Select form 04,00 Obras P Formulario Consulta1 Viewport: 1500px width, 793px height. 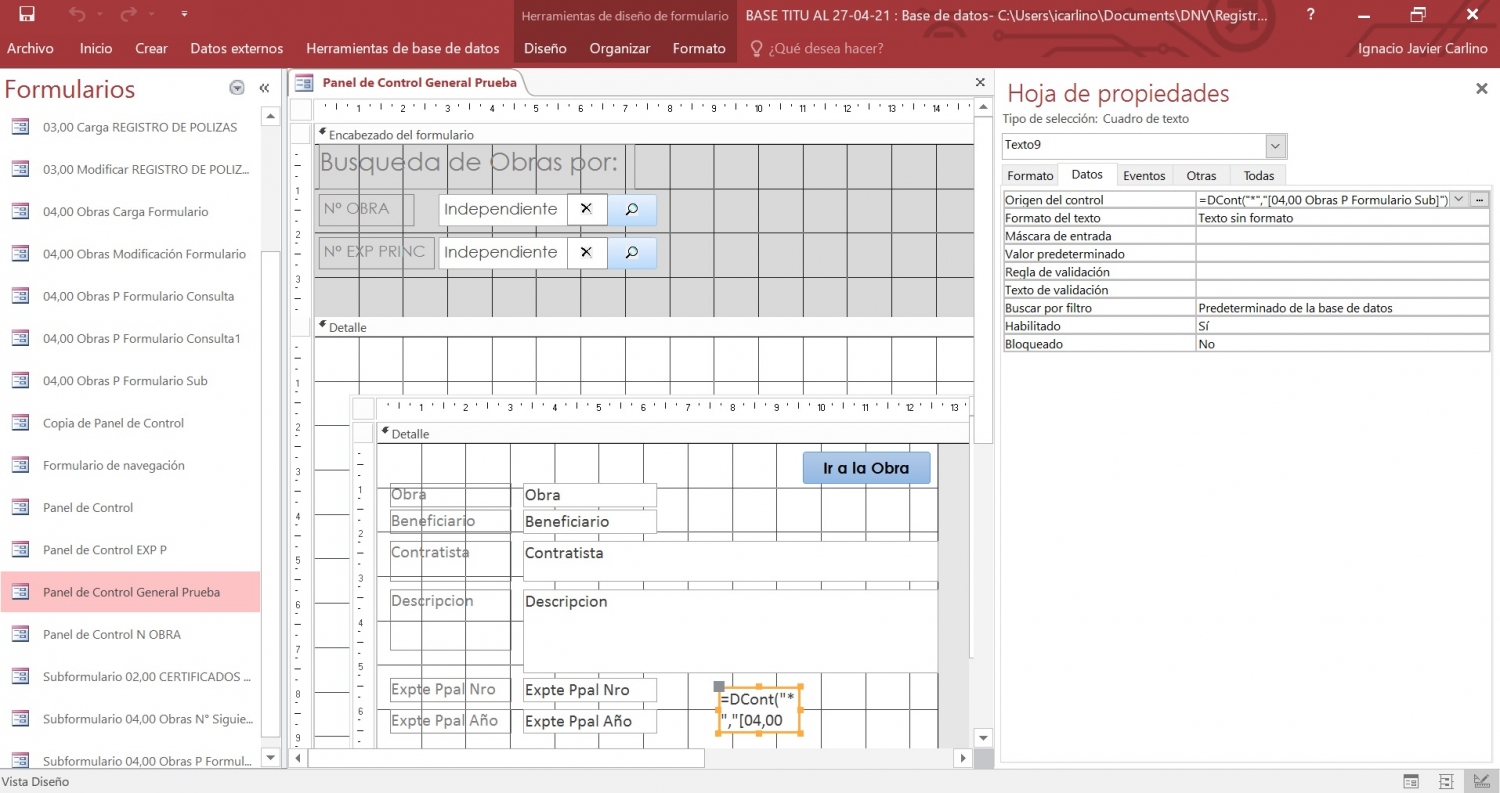click(130, 338)
